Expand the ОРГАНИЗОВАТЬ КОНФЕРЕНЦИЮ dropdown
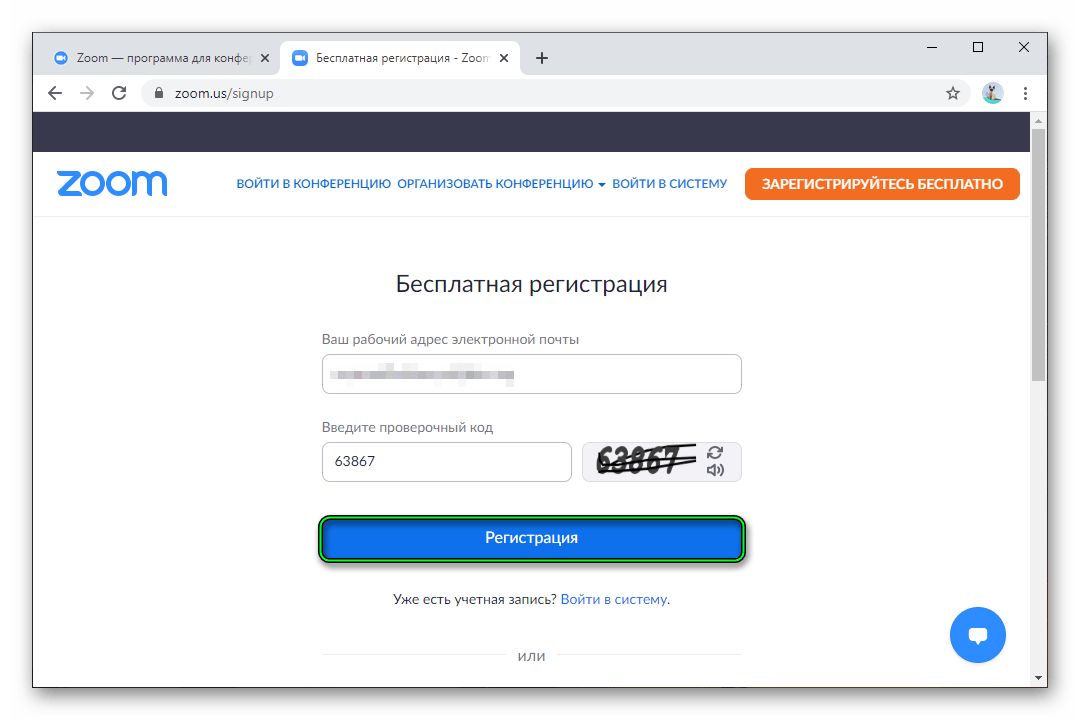This screenshot has height=720, width=1080. [x=501, y=184]
